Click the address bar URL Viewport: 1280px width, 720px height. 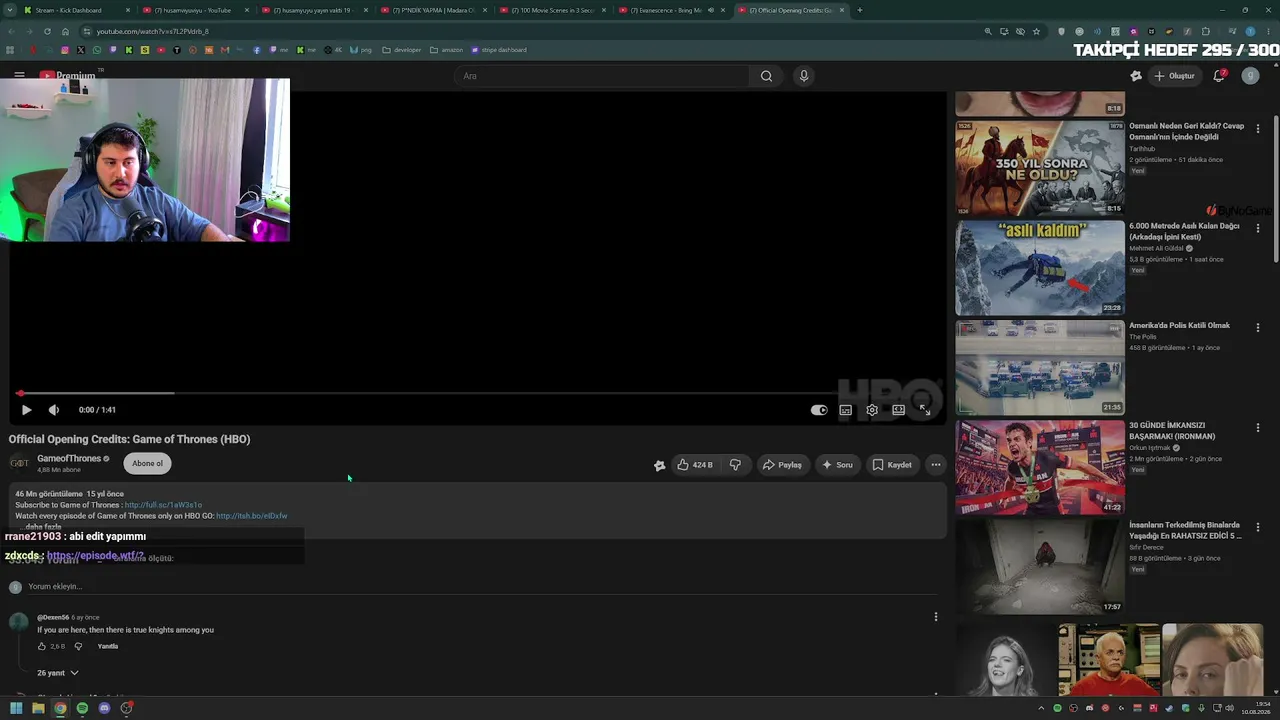tap(153, 31)
